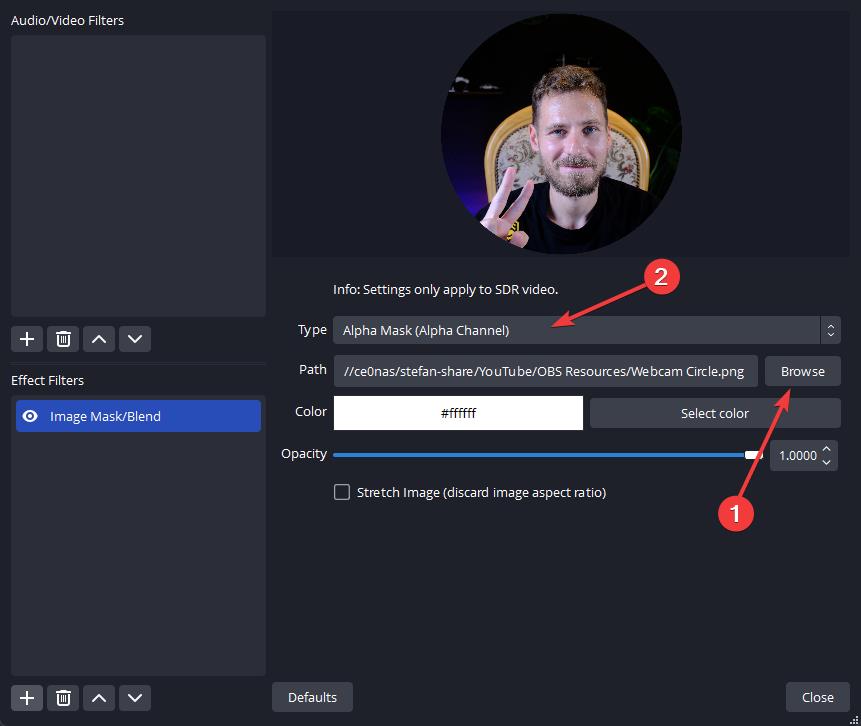This screenshot has height=726, width=861.
Task: Click the white #ffffff color swatch
Action: click(x=458, y=413)
